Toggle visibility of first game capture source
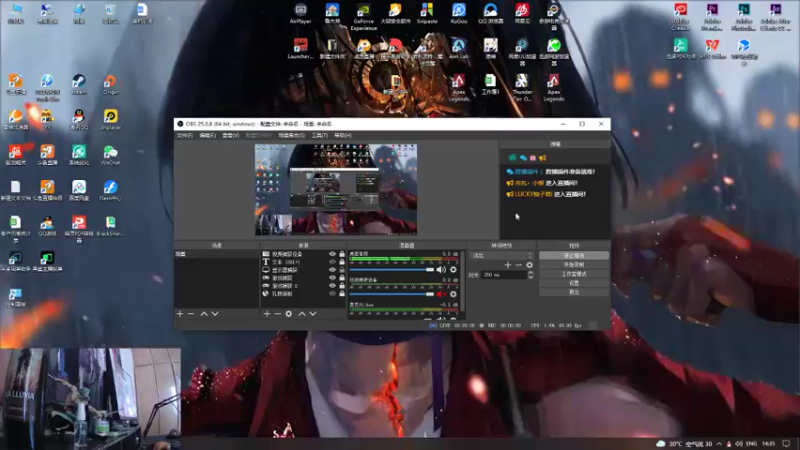 tap(332, 278)
